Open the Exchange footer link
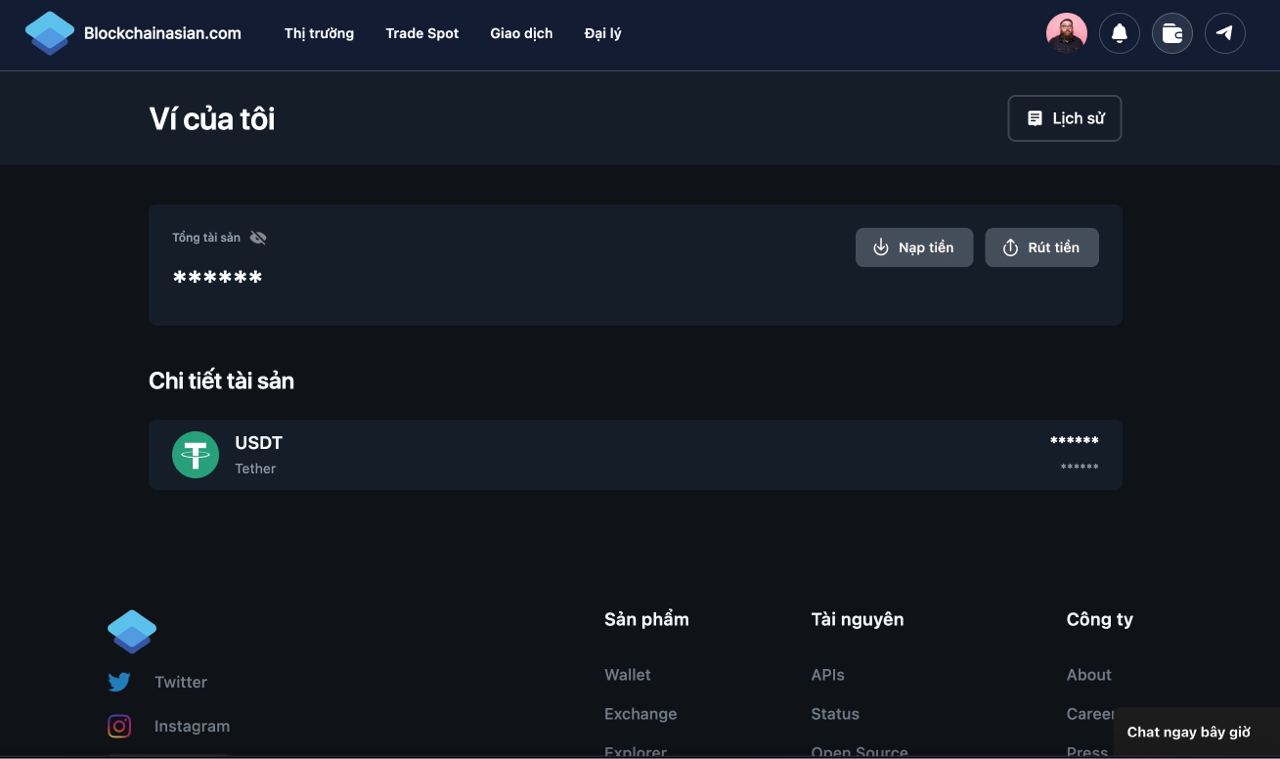1280x759 pixels. (x=641, y=714)
